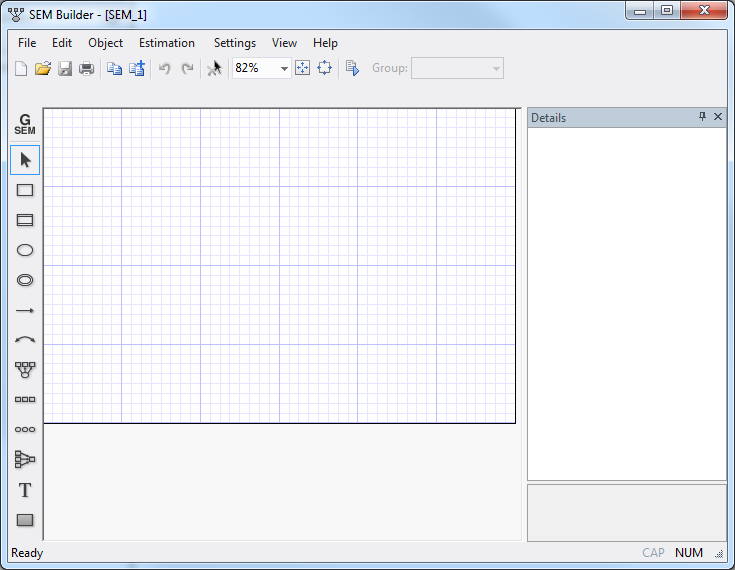Click on the blank diagram grid canvas

(280, 265)
